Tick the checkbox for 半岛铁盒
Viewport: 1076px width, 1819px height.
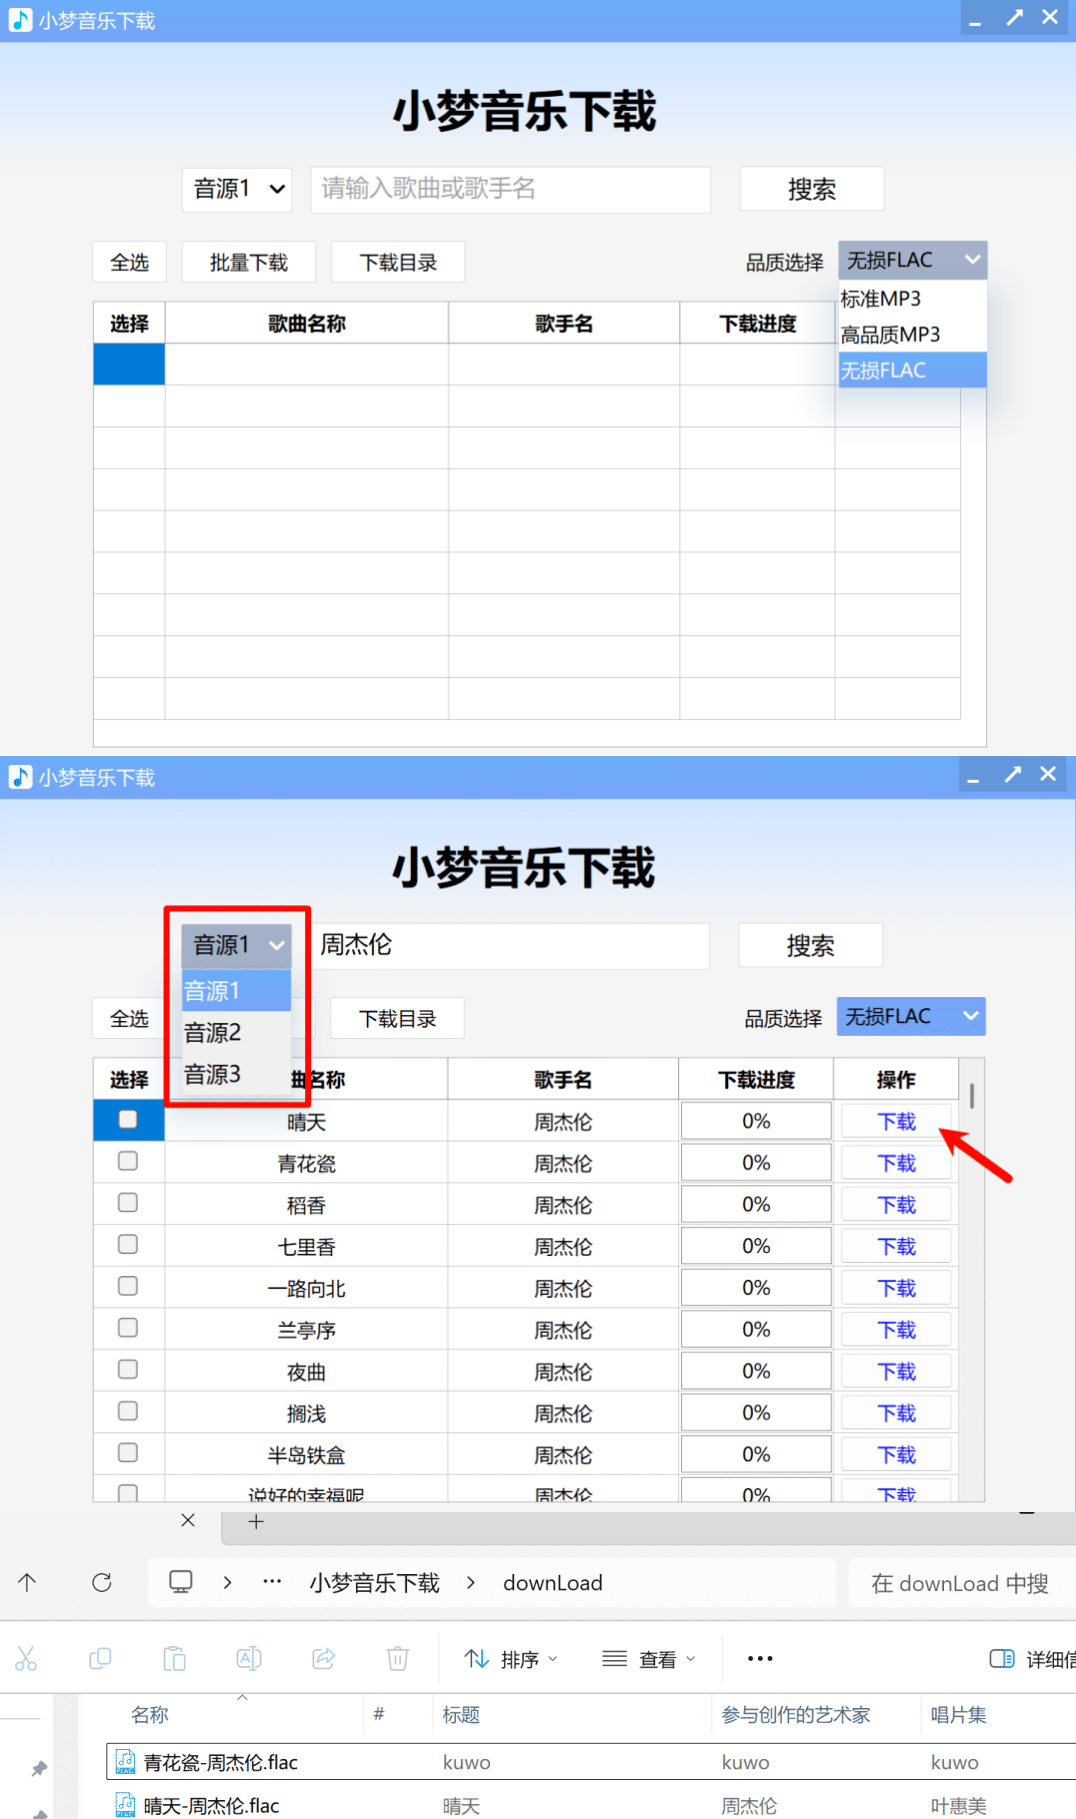128,1453
